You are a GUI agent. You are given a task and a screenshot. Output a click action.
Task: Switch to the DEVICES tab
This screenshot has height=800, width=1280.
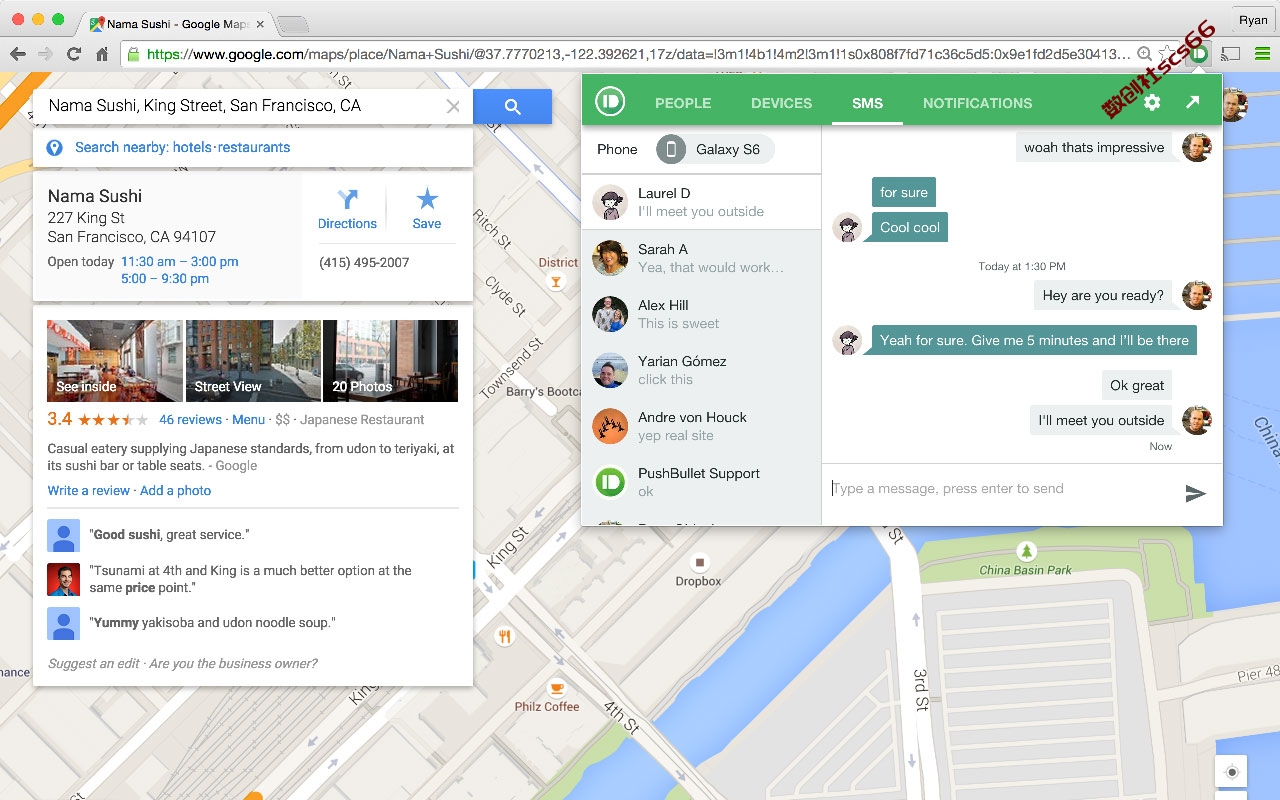pos(781,103)
